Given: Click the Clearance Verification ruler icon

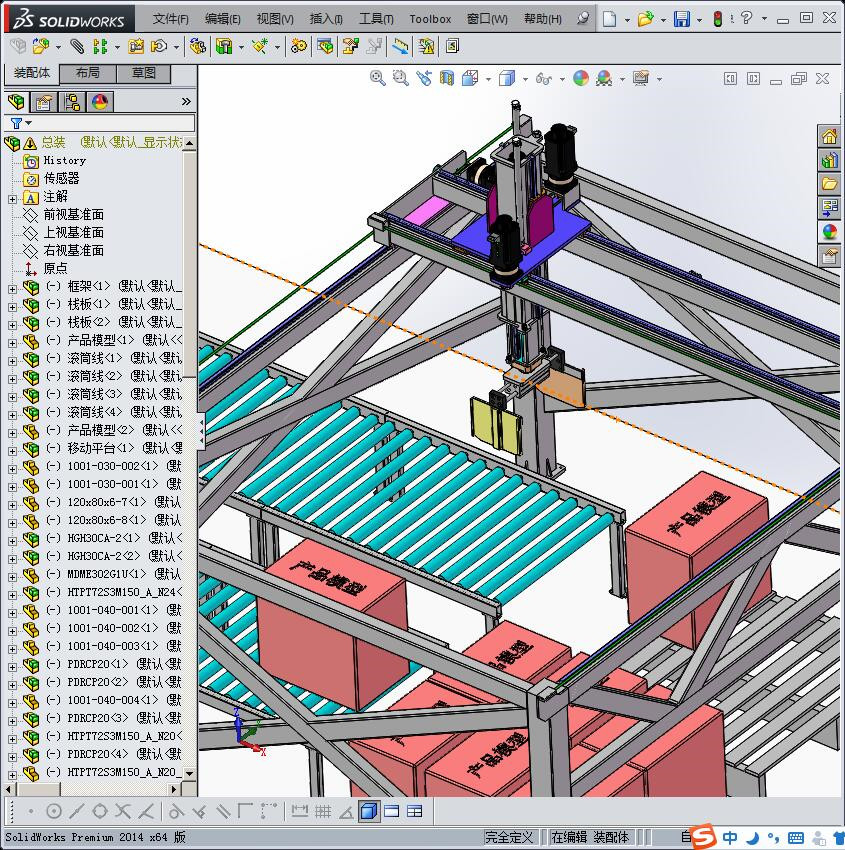Looking at the screenshot, I should [x=401, y=47].
